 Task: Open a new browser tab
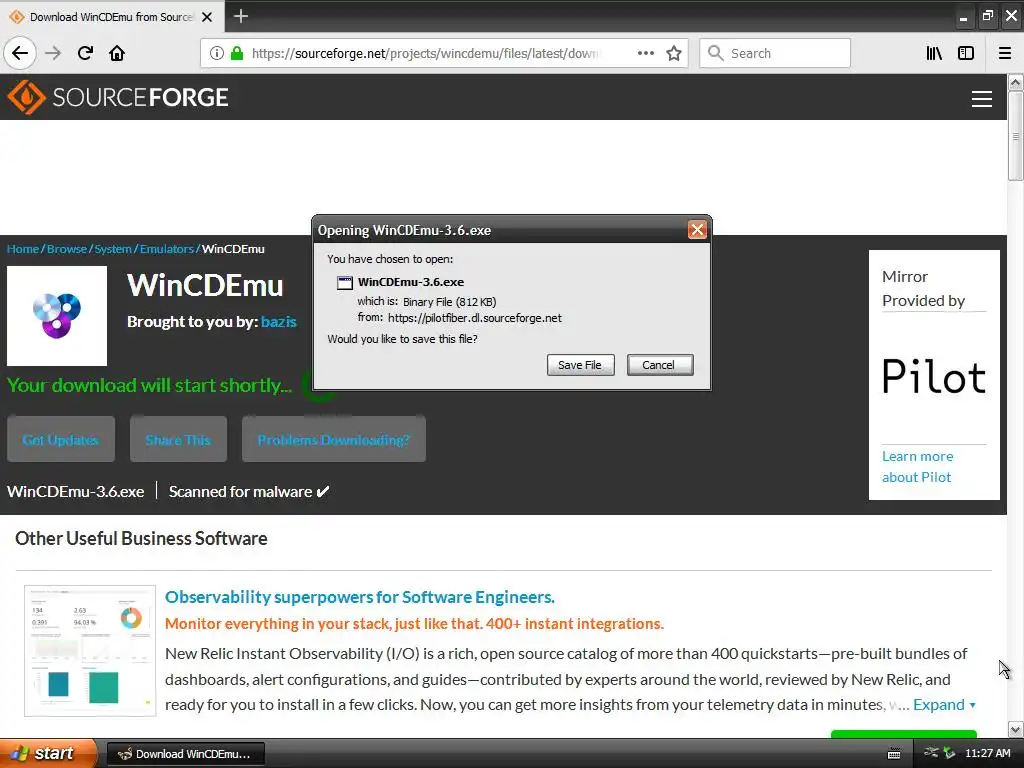(x=241, y=16)
